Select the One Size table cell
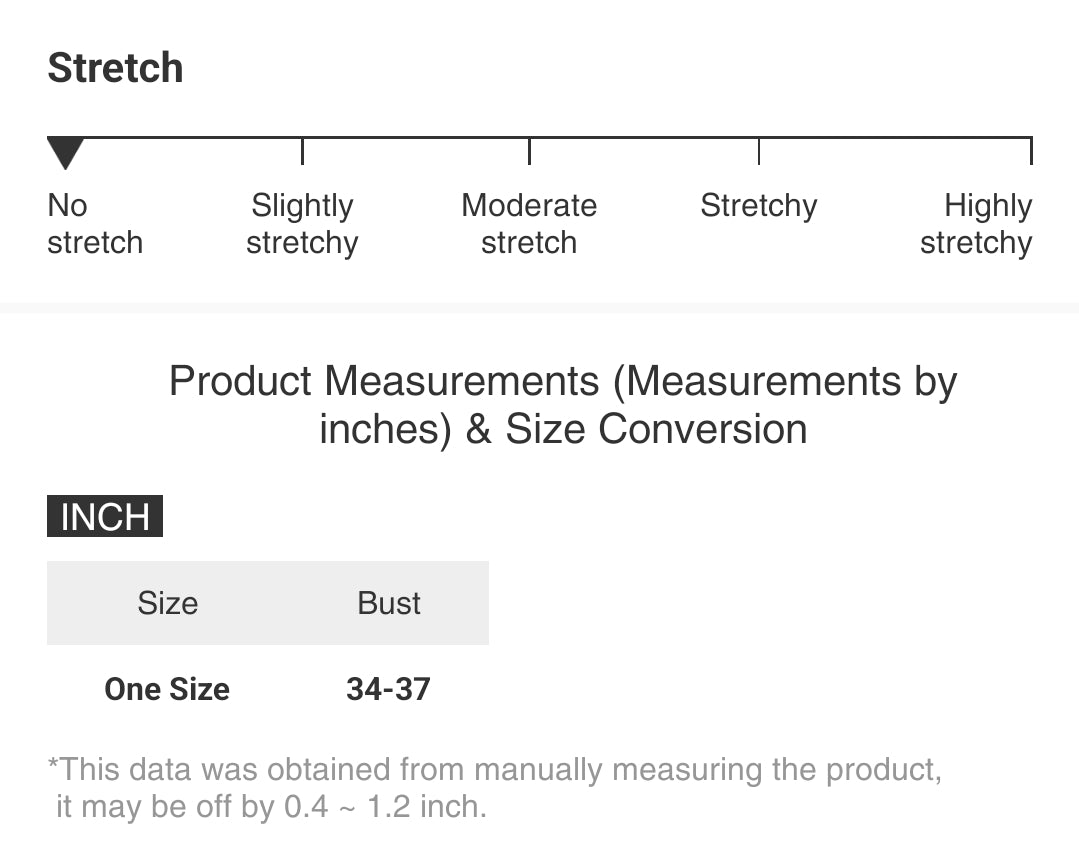Screen dimensions: 1079x845 [167, 689]
